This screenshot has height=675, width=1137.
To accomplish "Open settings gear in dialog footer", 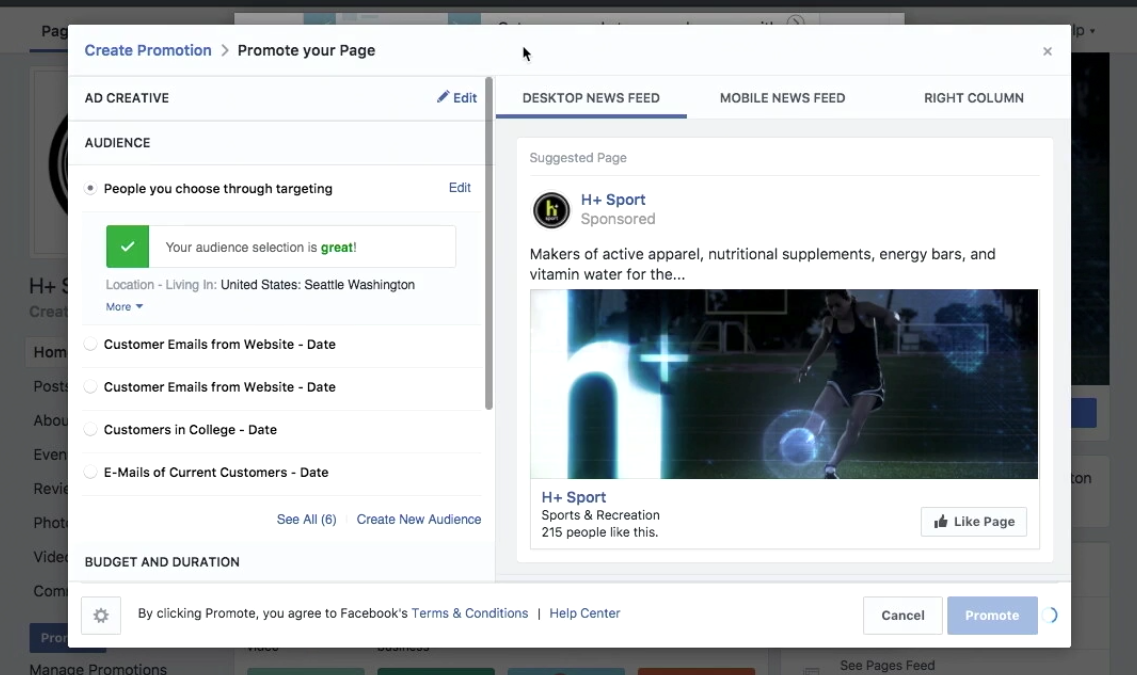I will tap(101, 616).
